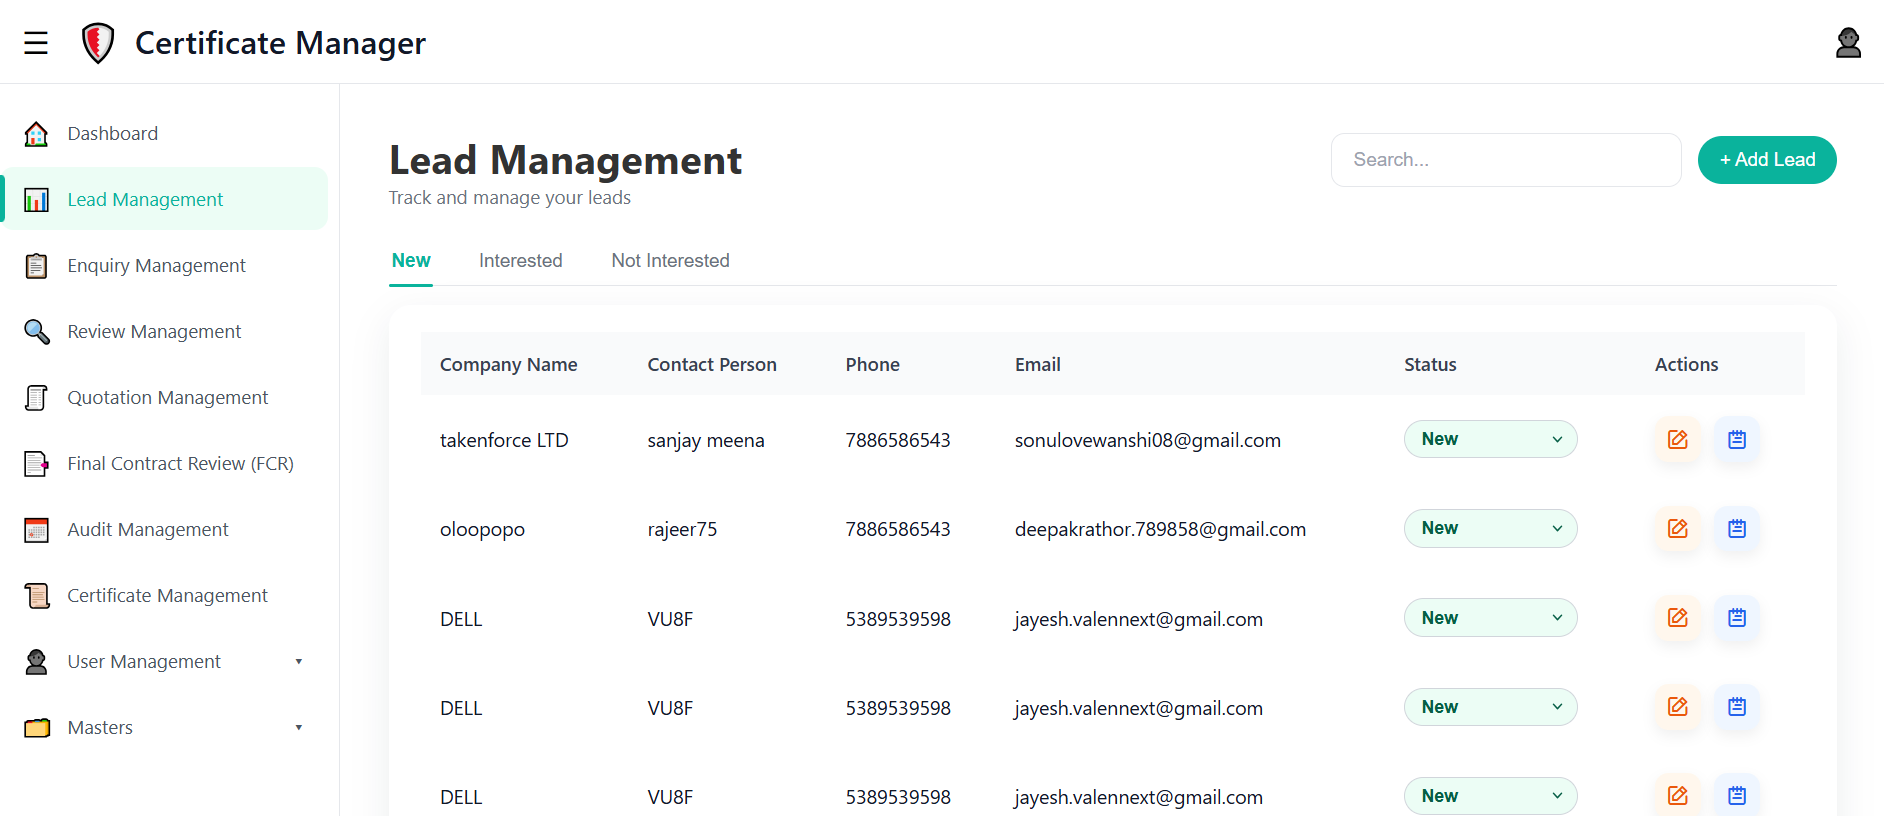Click the Search leads input field

[1505, 160]
